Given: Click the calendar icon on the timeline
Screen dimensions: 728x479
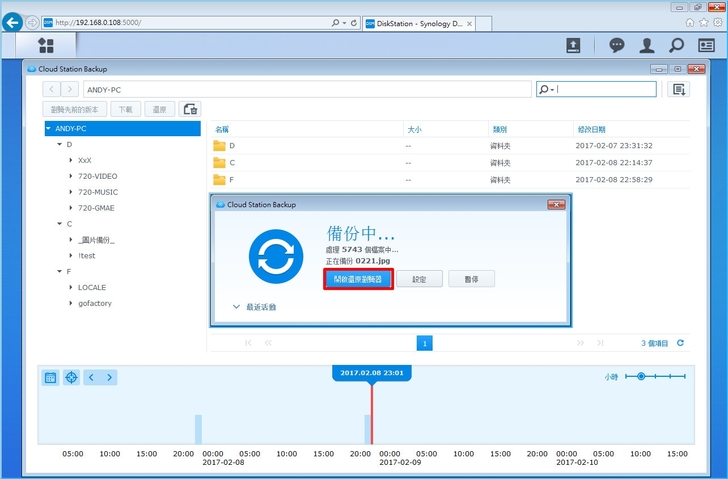Looking at the screenshot, I should pyautogui.click(x=50, y=377).
